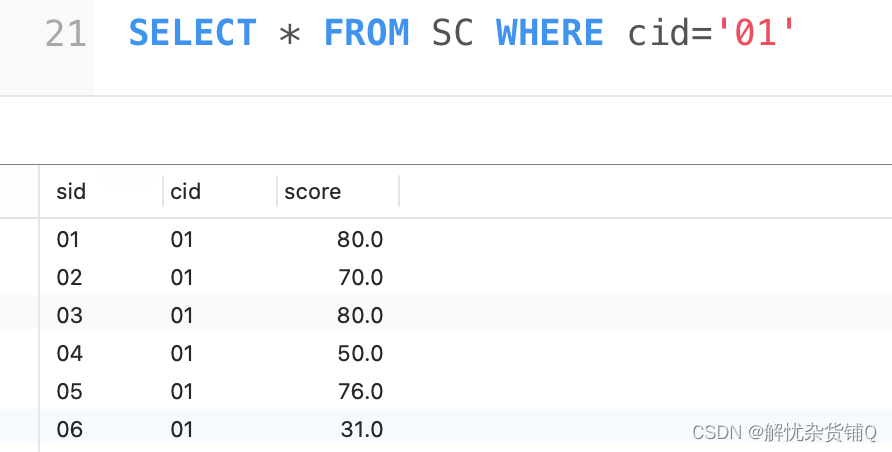Select the score cell showing 76.0
892x452 pixels.
point(360,391)
